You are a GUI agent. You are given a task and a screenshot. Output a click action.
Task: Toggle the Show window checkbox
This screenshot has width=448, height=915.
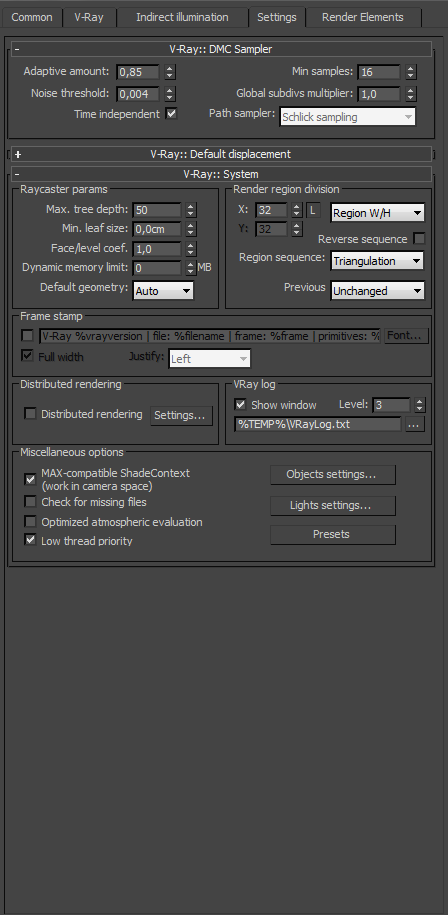pos(240,404)
